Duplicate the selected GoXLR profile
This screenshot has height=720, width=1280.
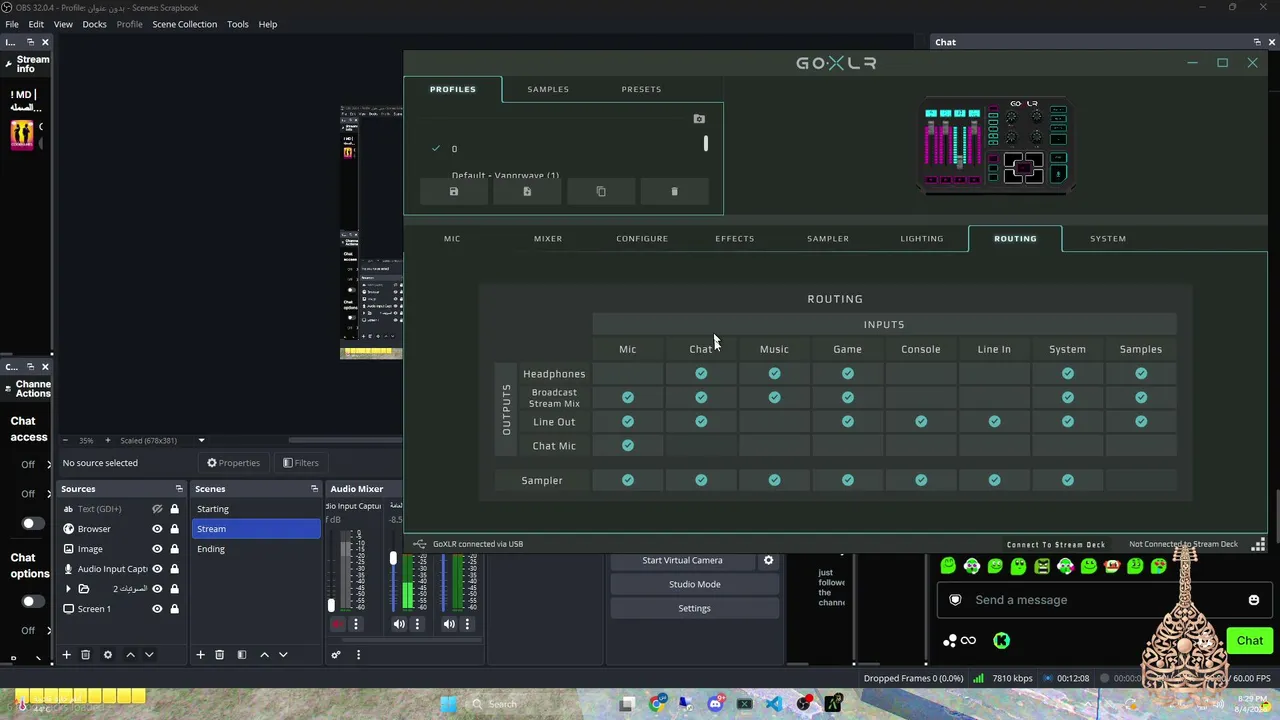(601, 192)
